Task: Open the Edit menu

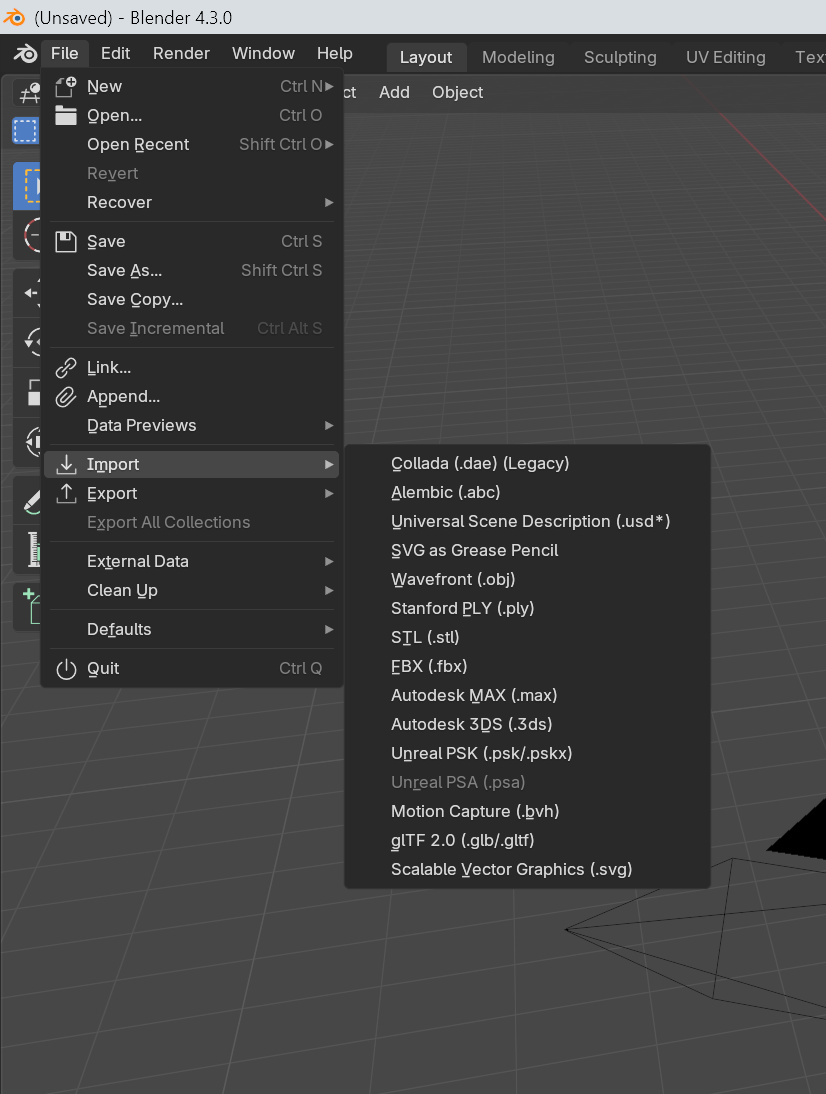Action: [115, 54]
